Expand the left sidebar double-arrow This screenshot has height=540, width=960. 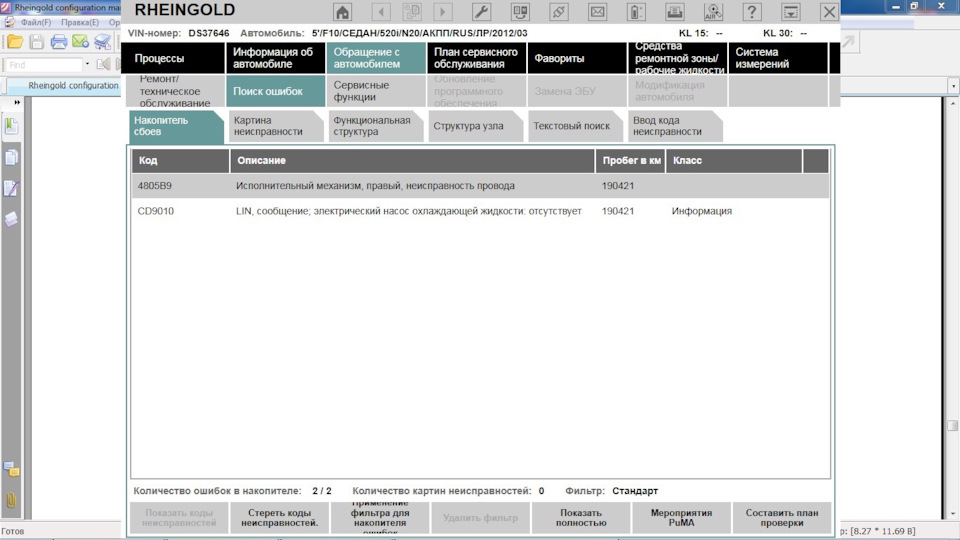[x=17, y=102]
